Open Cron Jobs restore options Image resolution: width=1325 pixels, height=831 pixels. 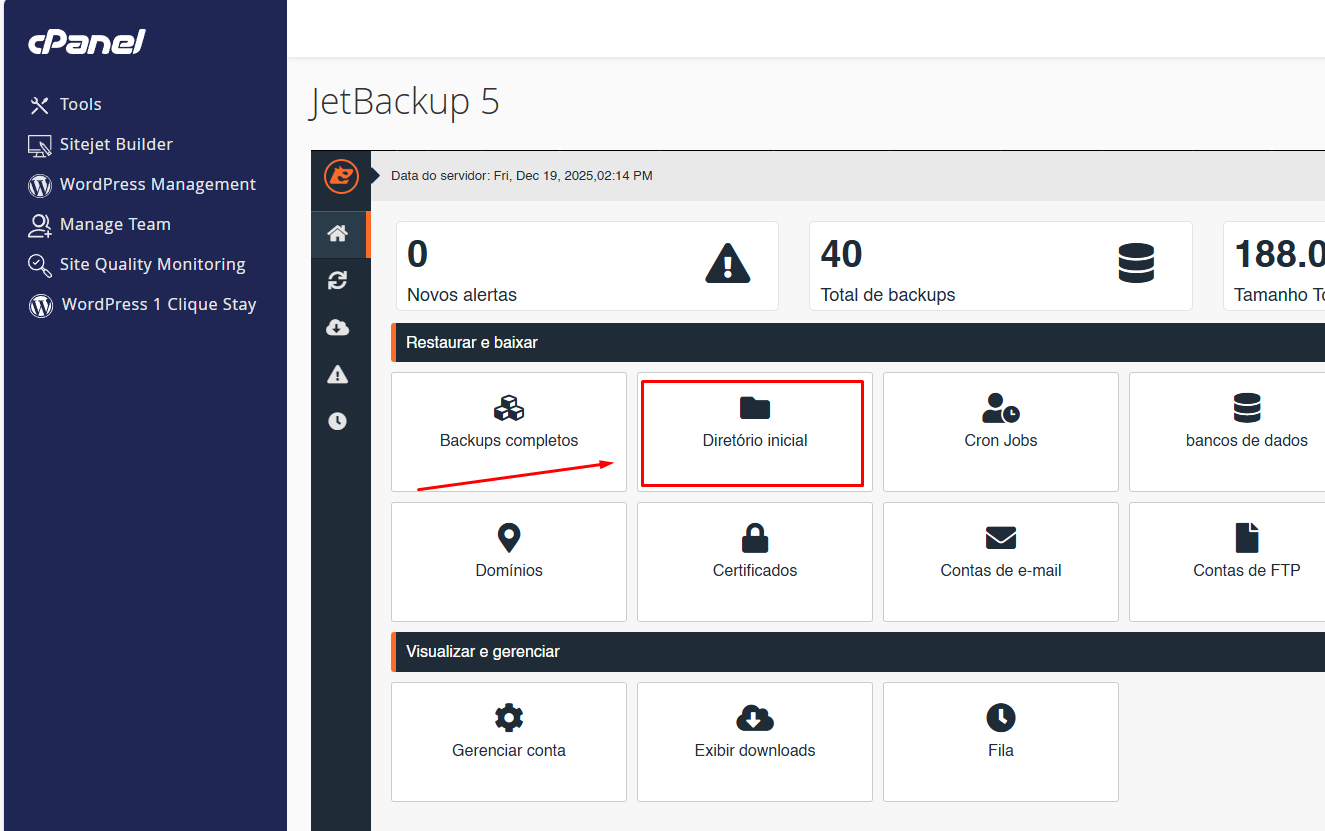[1000, 432]
